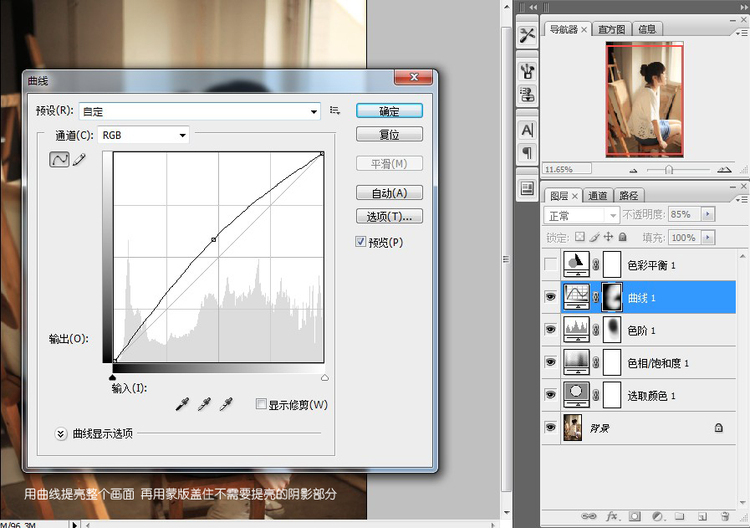Enable the 显示修剪(W) checkbox
750x528 pixels.
coord(261,405)
